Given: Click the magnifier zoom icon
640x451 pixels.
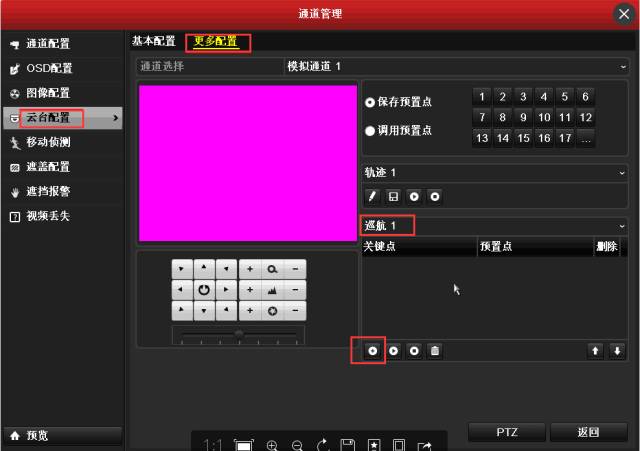Looking at the screenshot, I should (272, 269).
